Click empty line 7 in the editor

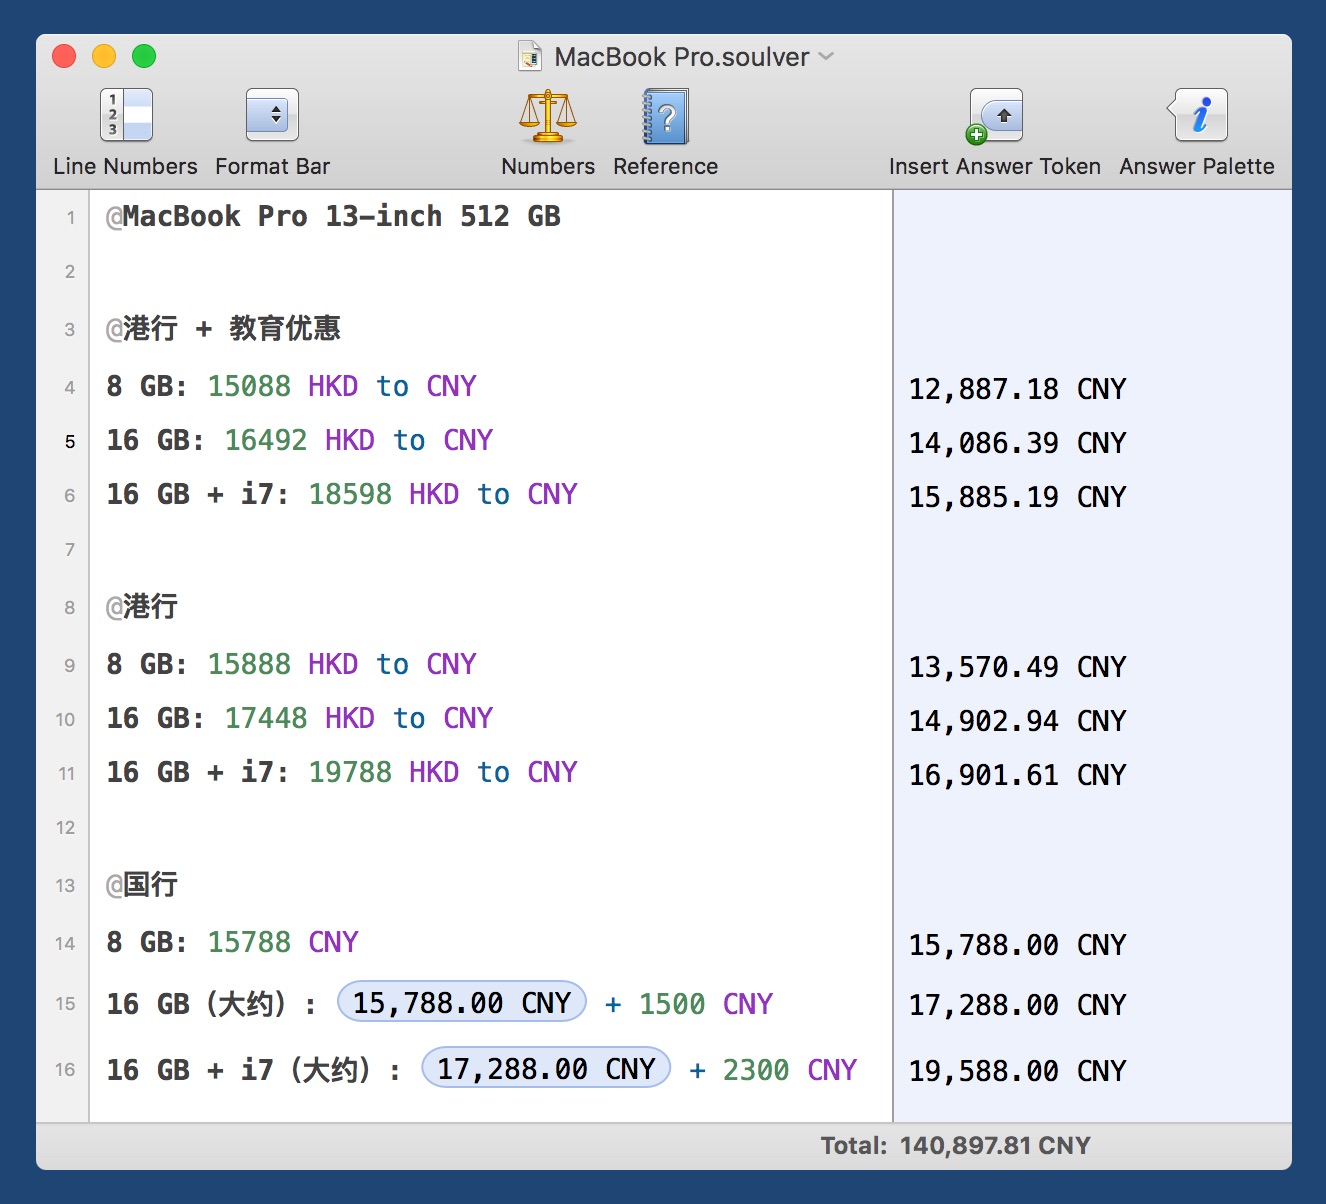pos(490,549)
